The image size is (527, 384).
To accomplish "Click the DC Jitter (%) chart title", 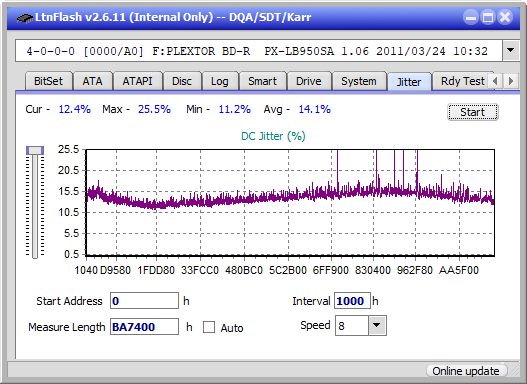I will coord(273,136).
